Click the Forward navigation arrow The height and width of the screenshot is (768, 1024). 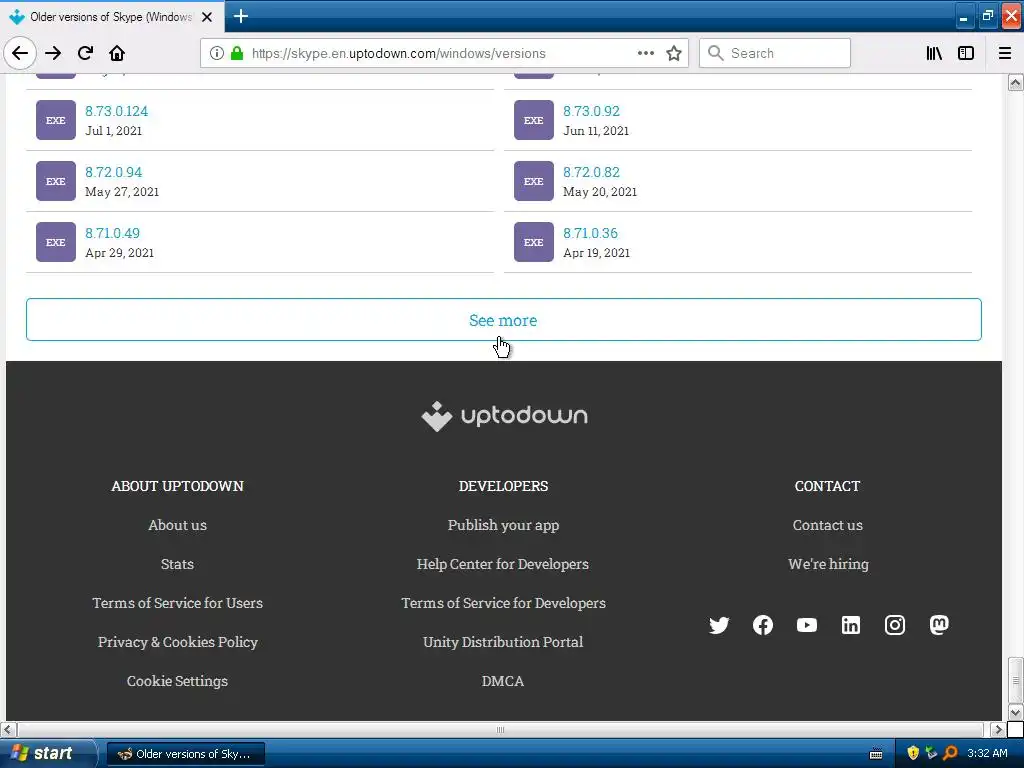click(x=53, y=53)
